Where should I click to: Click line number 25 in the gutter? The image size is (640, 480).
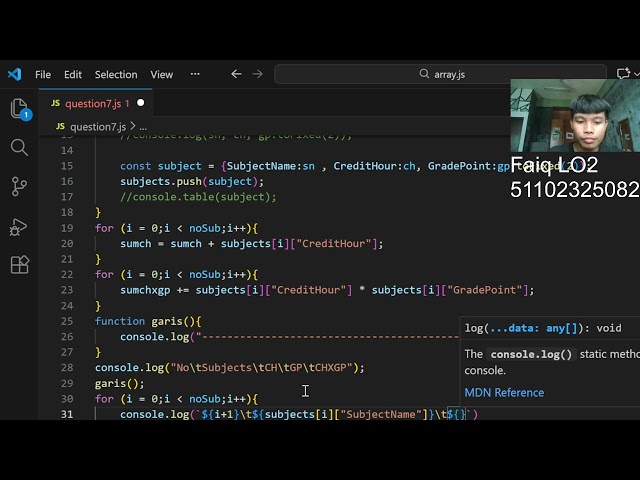pyautogui.click(x=67, y=321)
